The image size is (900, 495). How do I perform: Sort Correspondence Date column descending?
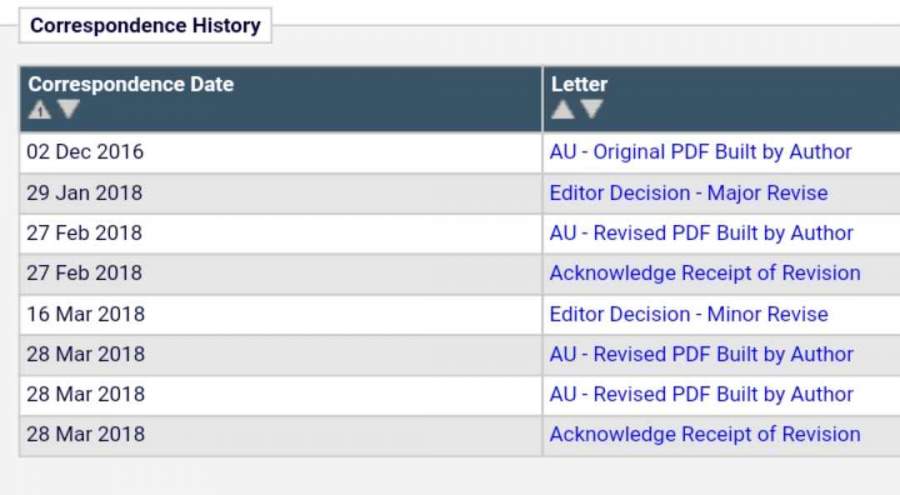click(68, 110)
